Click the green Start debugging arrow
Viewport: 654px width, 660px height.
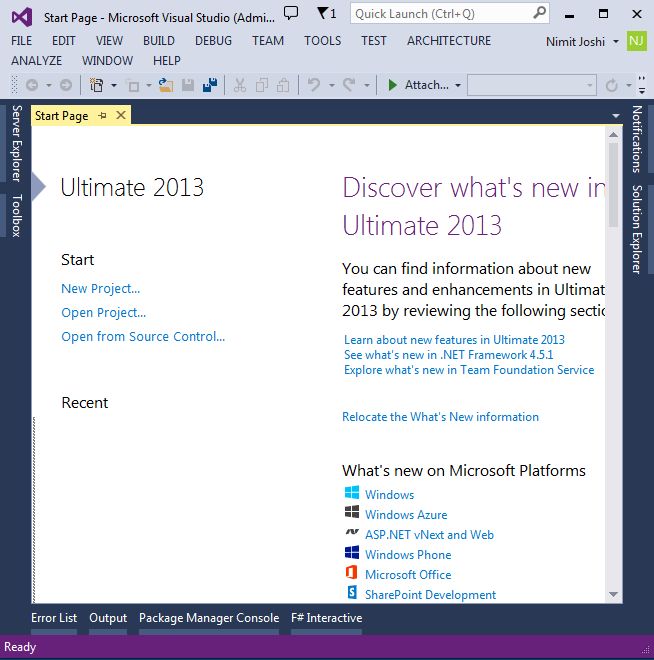point(392,85)
